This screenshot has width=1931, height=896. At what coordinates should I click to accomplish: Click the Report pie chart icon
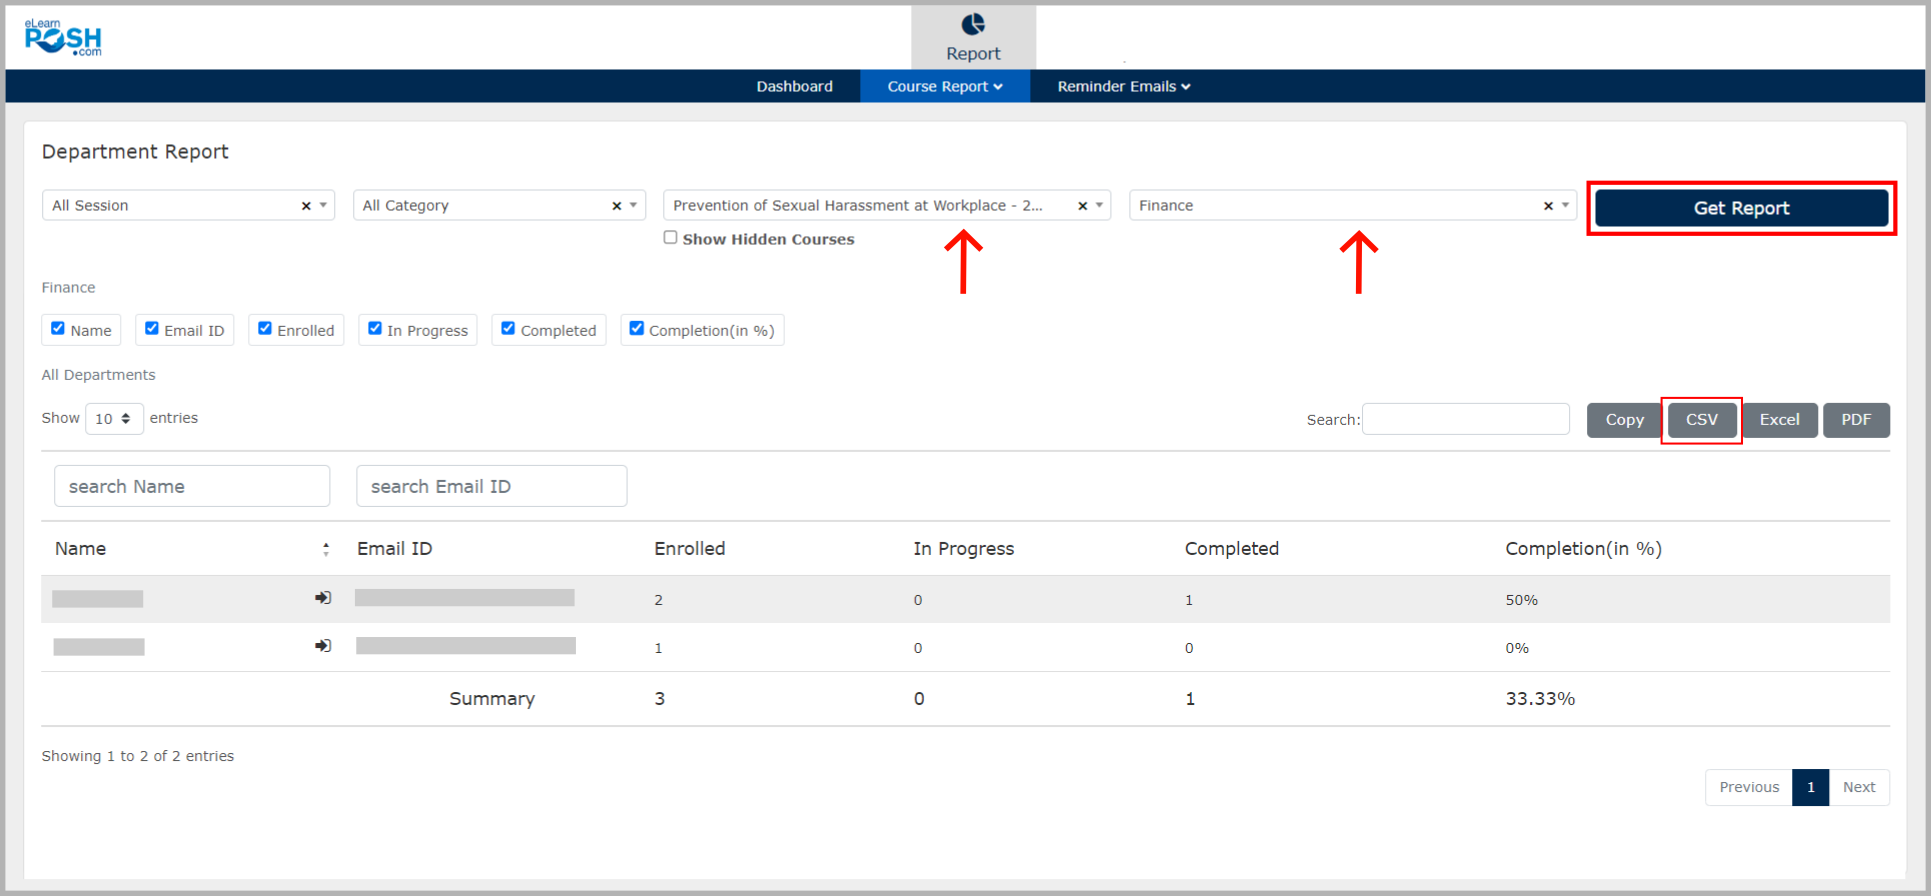972,24
